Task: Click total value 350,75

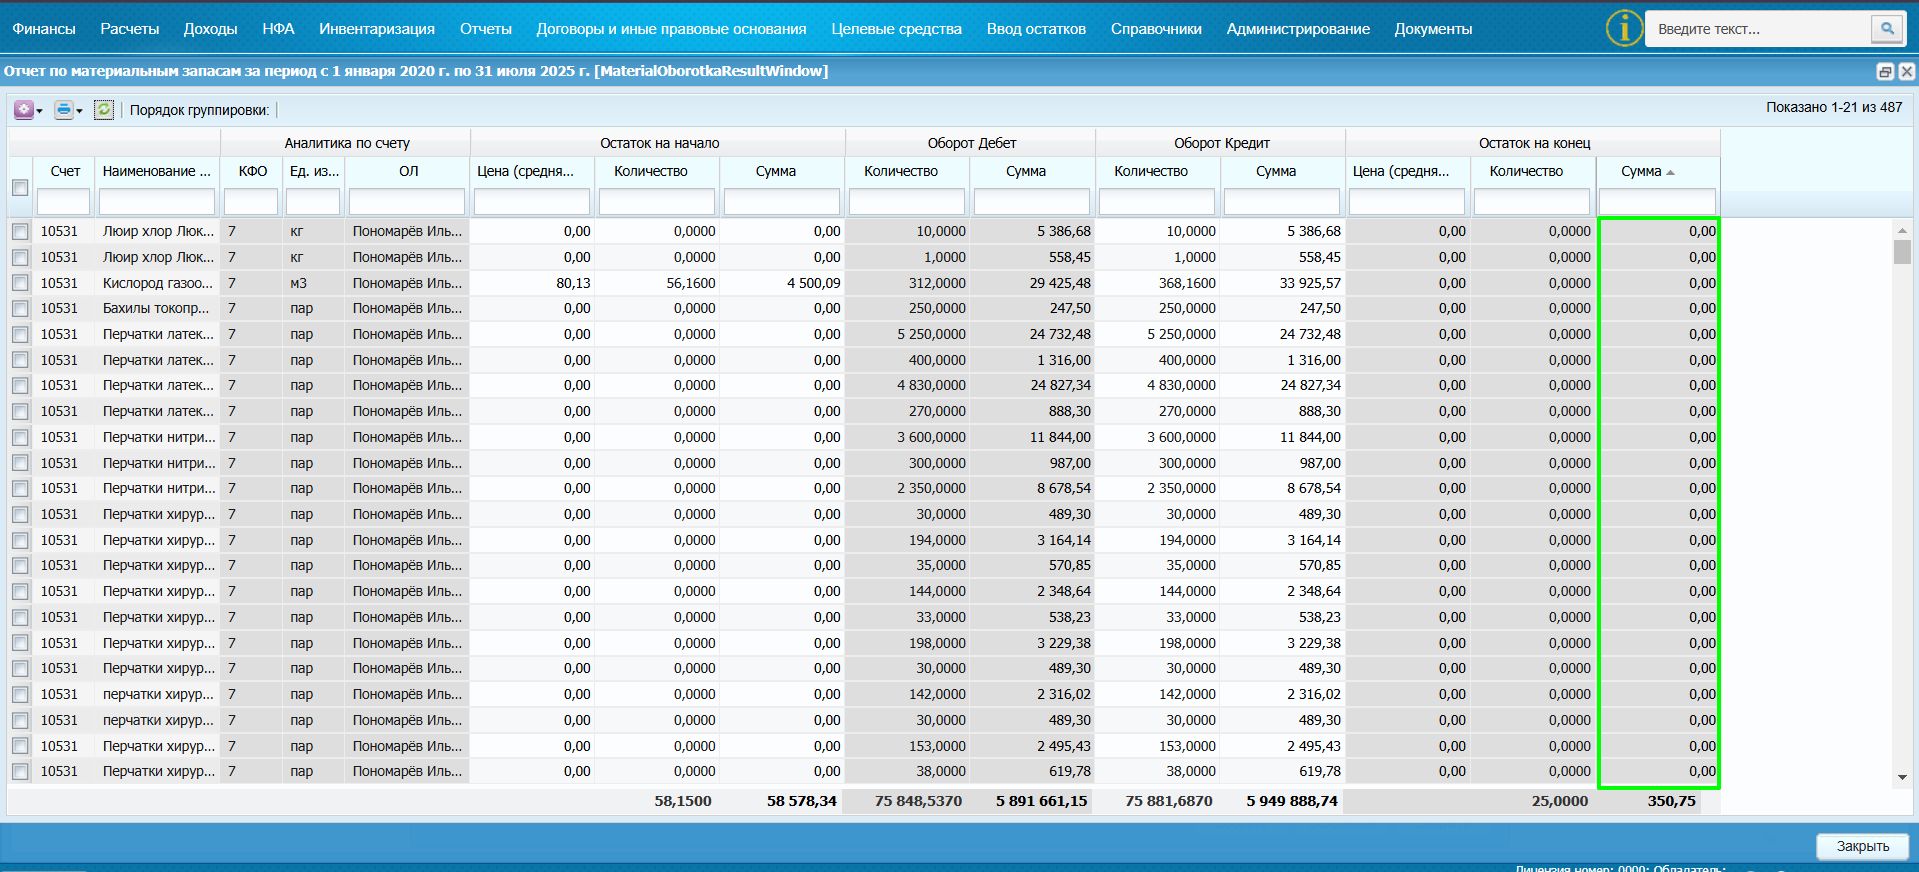Action: (x=1671, y=801)
